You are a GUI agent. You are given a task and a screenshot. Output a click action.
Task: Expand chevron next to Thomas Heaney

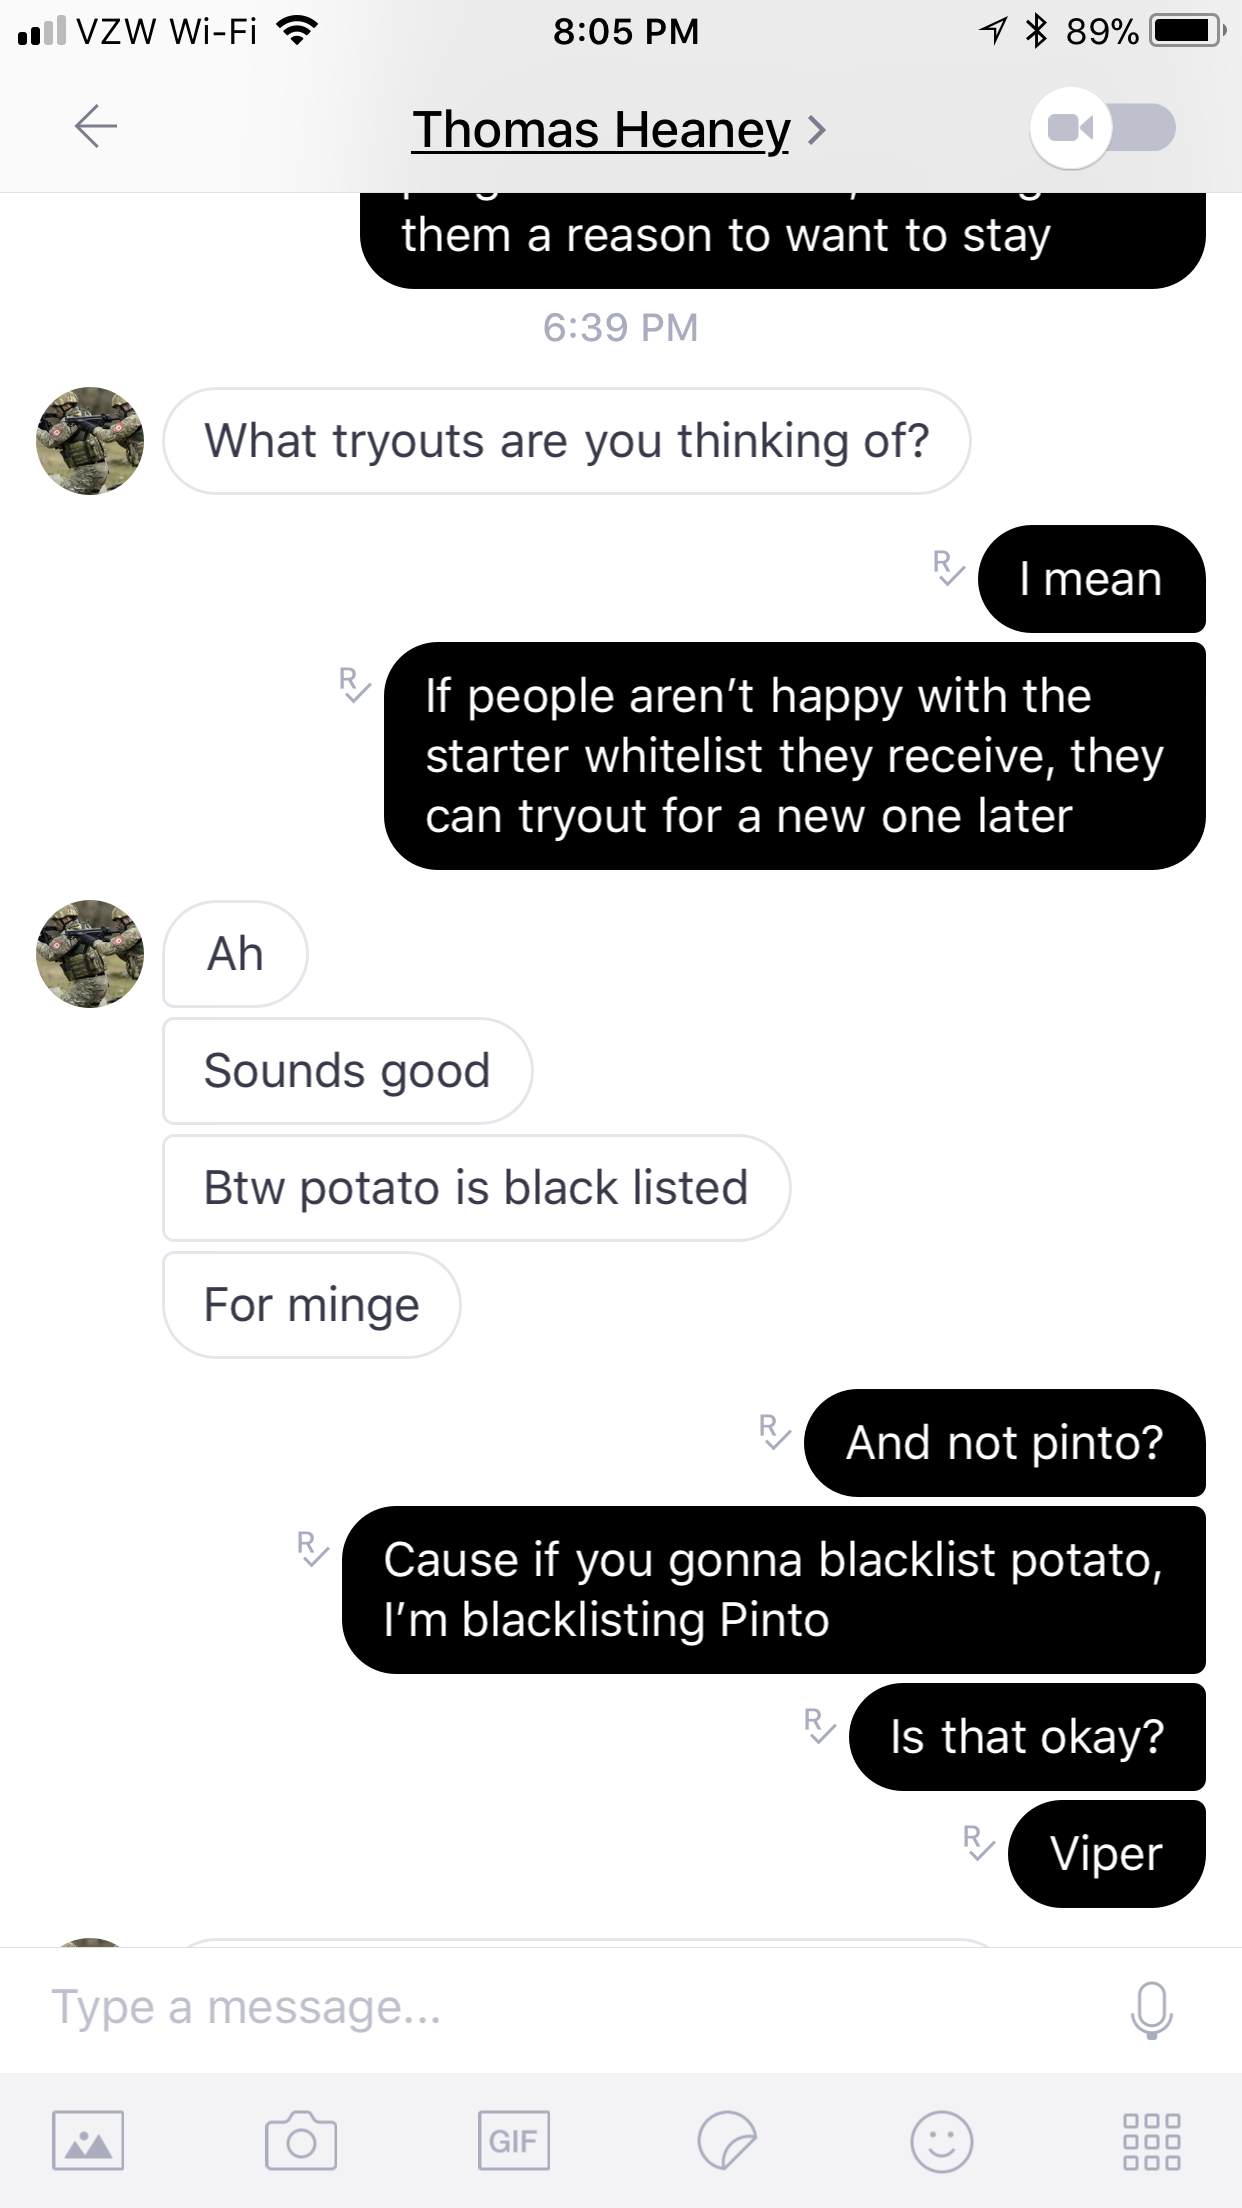click(x=817, y=130)
